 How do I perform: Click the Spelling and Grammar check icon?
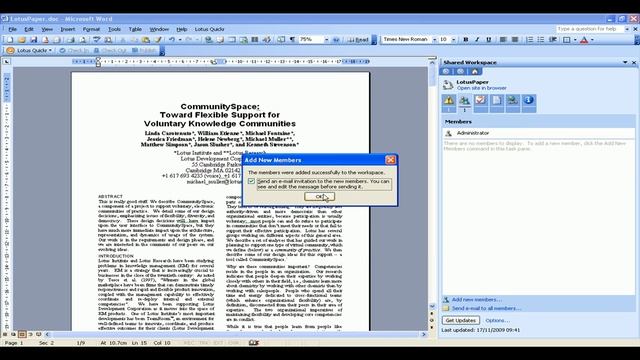coord(96,40)
